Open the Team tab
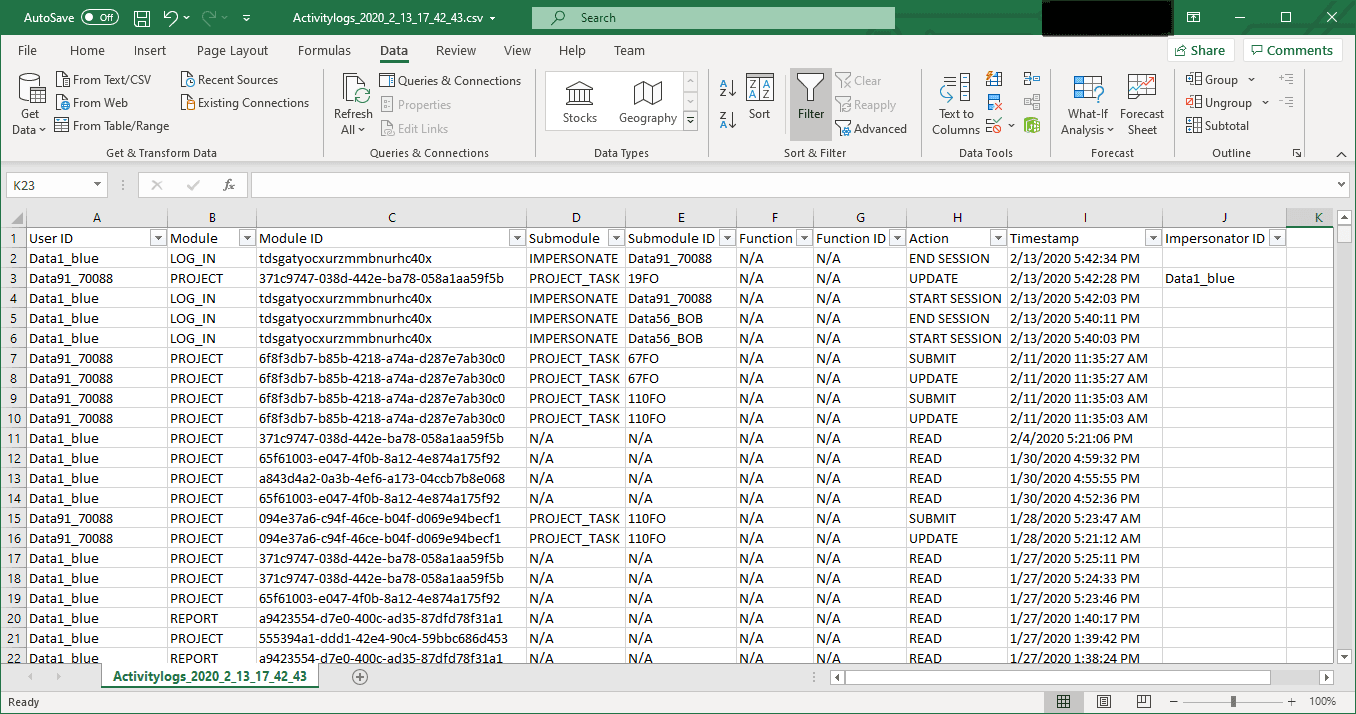1356x714 pixels. 629,51
